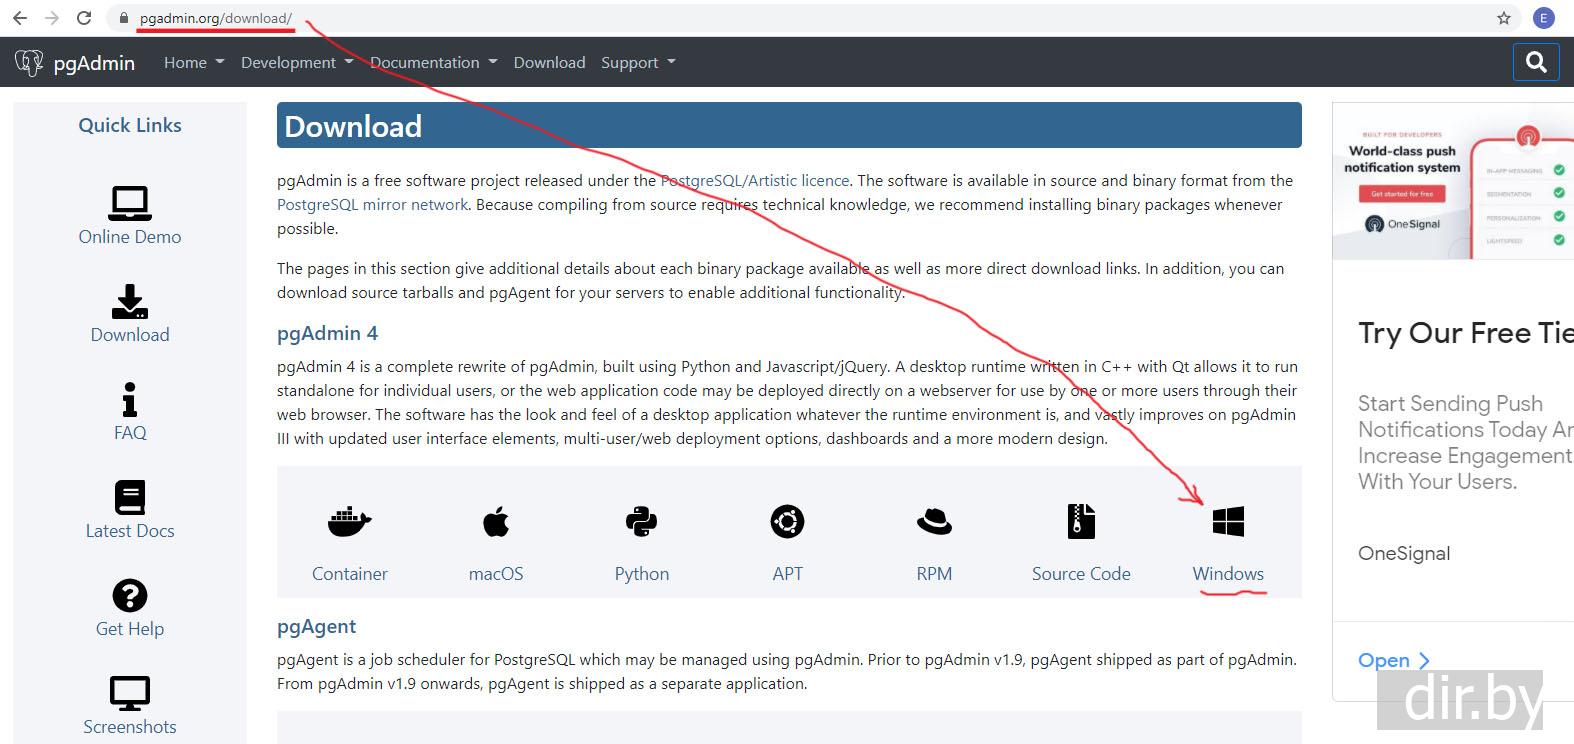Open the Latest Docs text link

point(130,531)
